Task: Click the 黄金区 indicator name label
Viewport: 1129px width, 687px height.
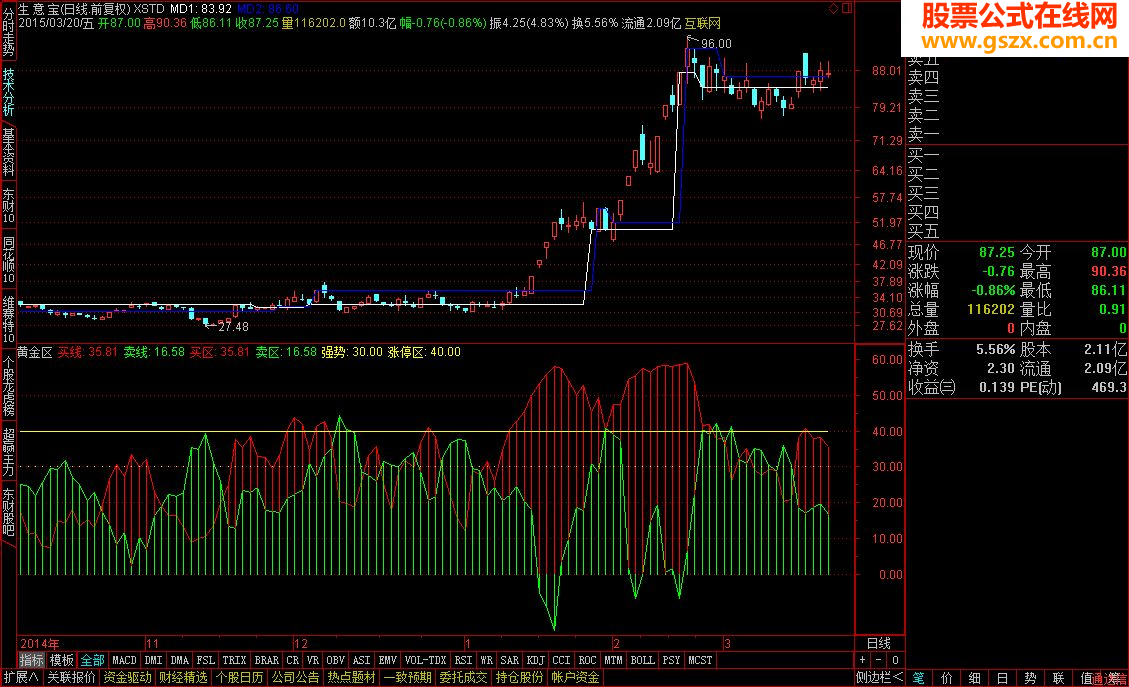Action: click(35, 352)
